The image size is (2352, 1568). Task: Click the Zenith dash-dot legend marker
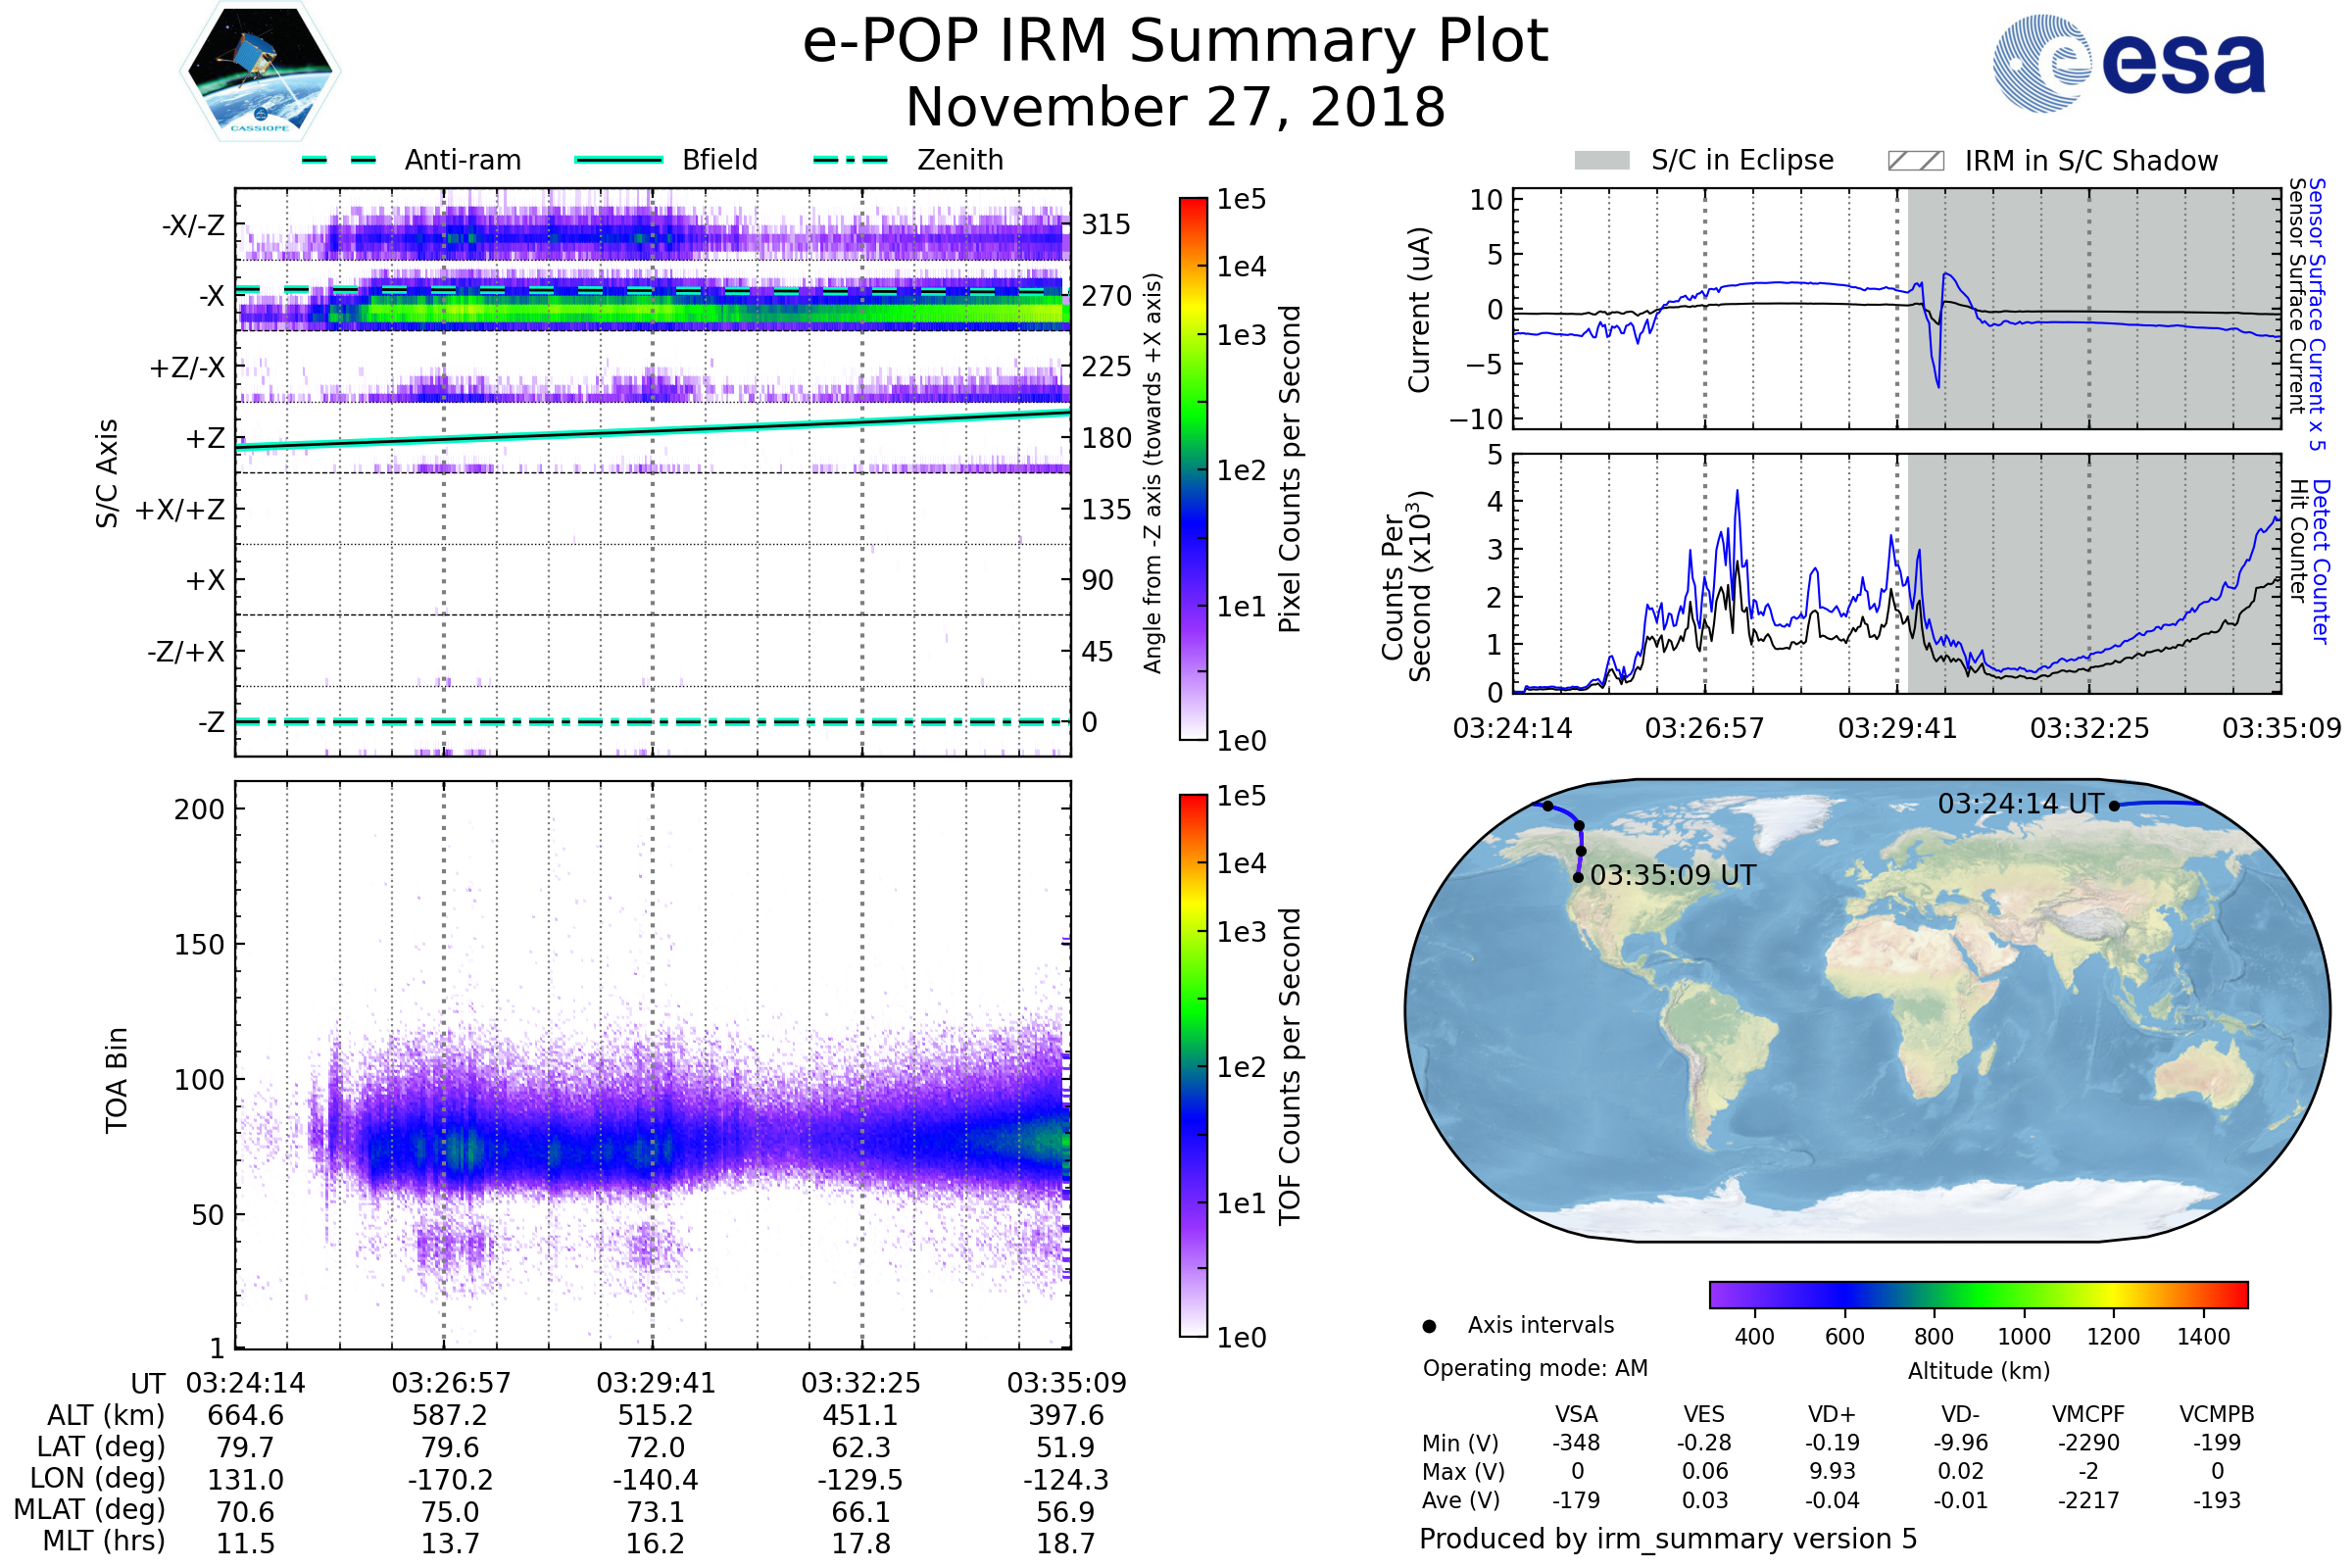tap(851, 160)
